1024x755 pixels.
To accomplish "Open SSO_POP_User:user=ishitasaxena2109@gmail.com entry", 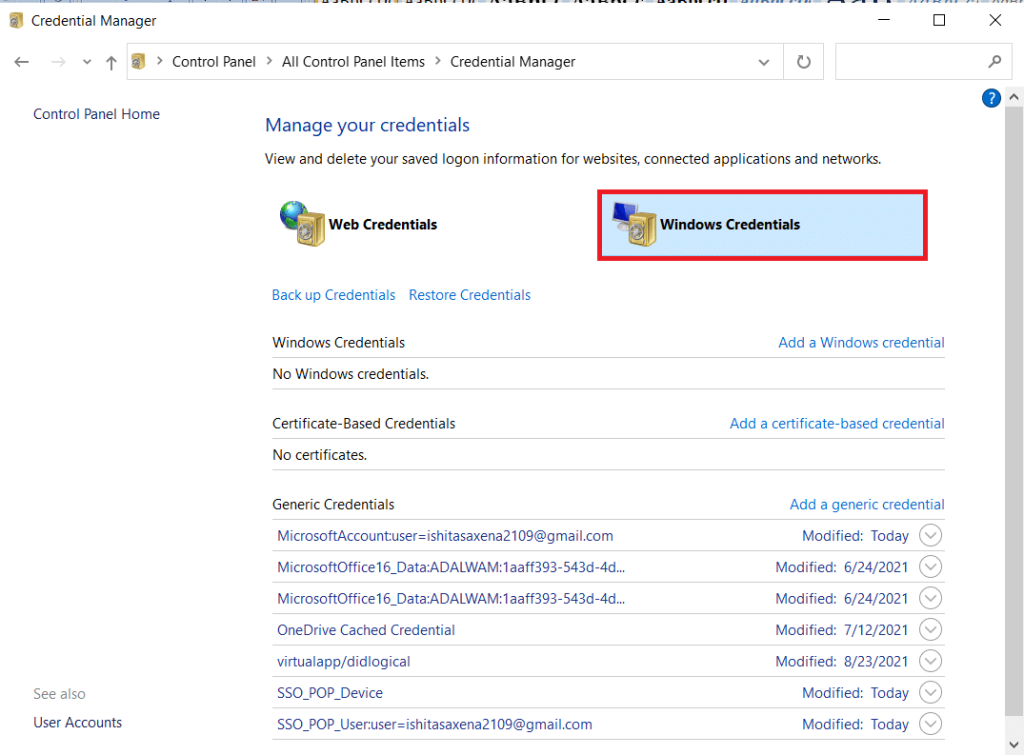I will tap(434, 724).
